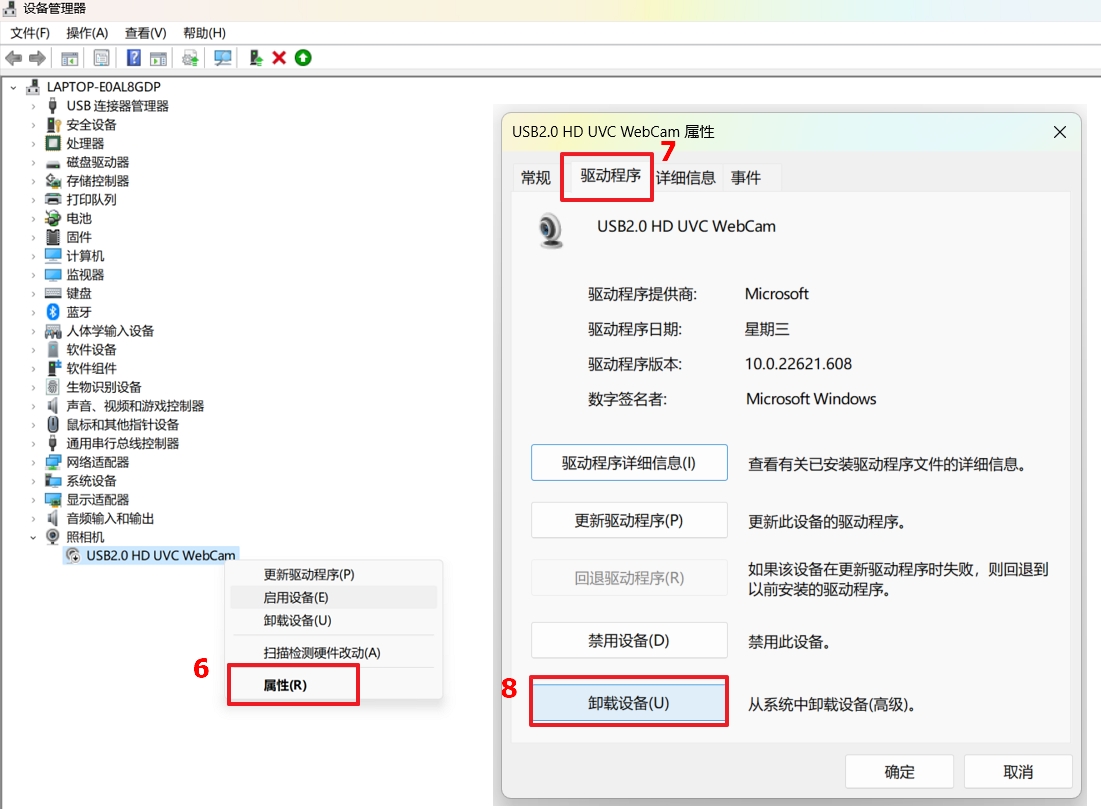Viewport: 1101px width, 809px height.
Task: Click the monitor-with-magnifier scan hardware toolbar icon
Action: pyautogui.click(x=223, y=58)
